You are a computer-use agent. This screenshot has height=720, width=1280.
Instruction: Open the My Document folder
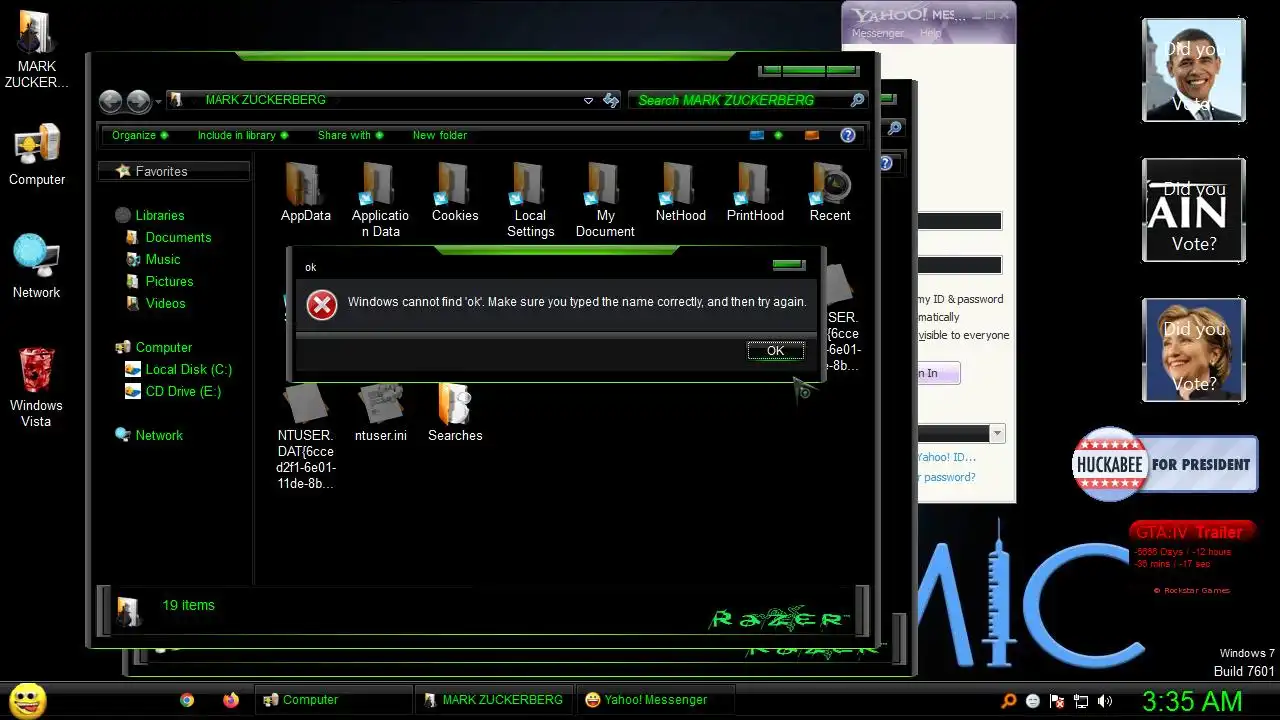(605, 200)
